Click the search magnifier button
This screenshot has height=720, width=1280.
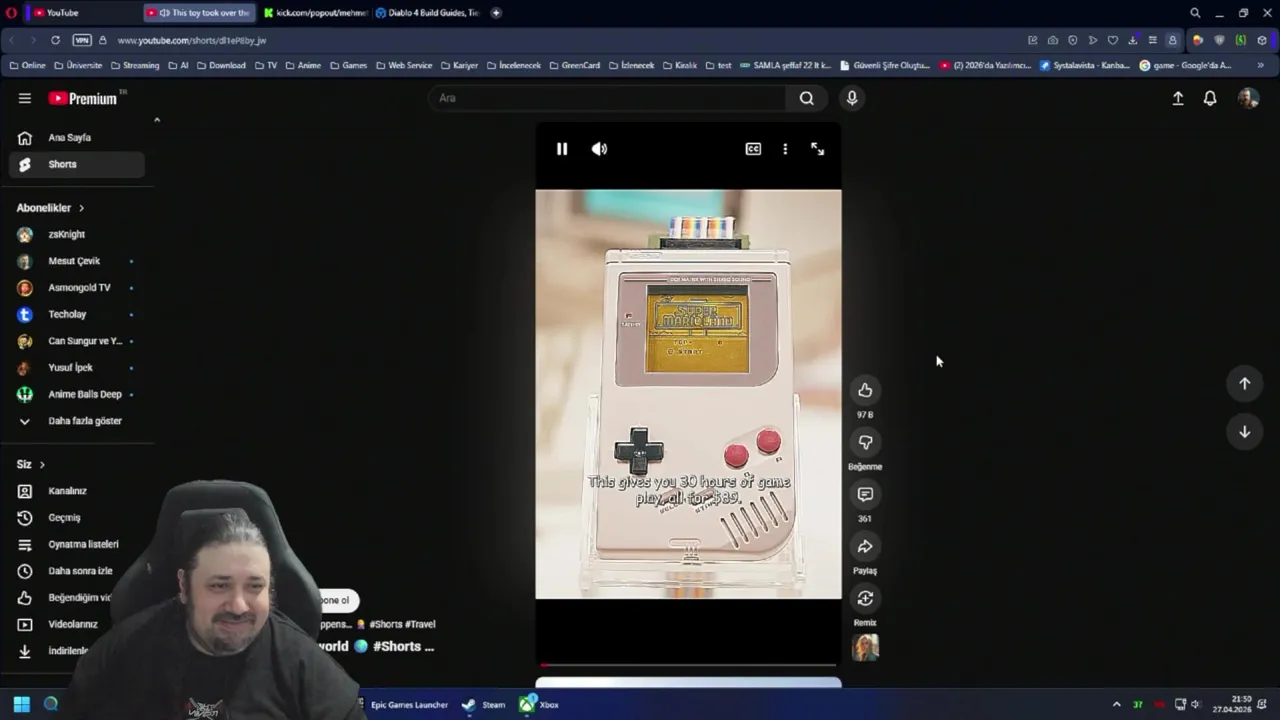(806, 98)
